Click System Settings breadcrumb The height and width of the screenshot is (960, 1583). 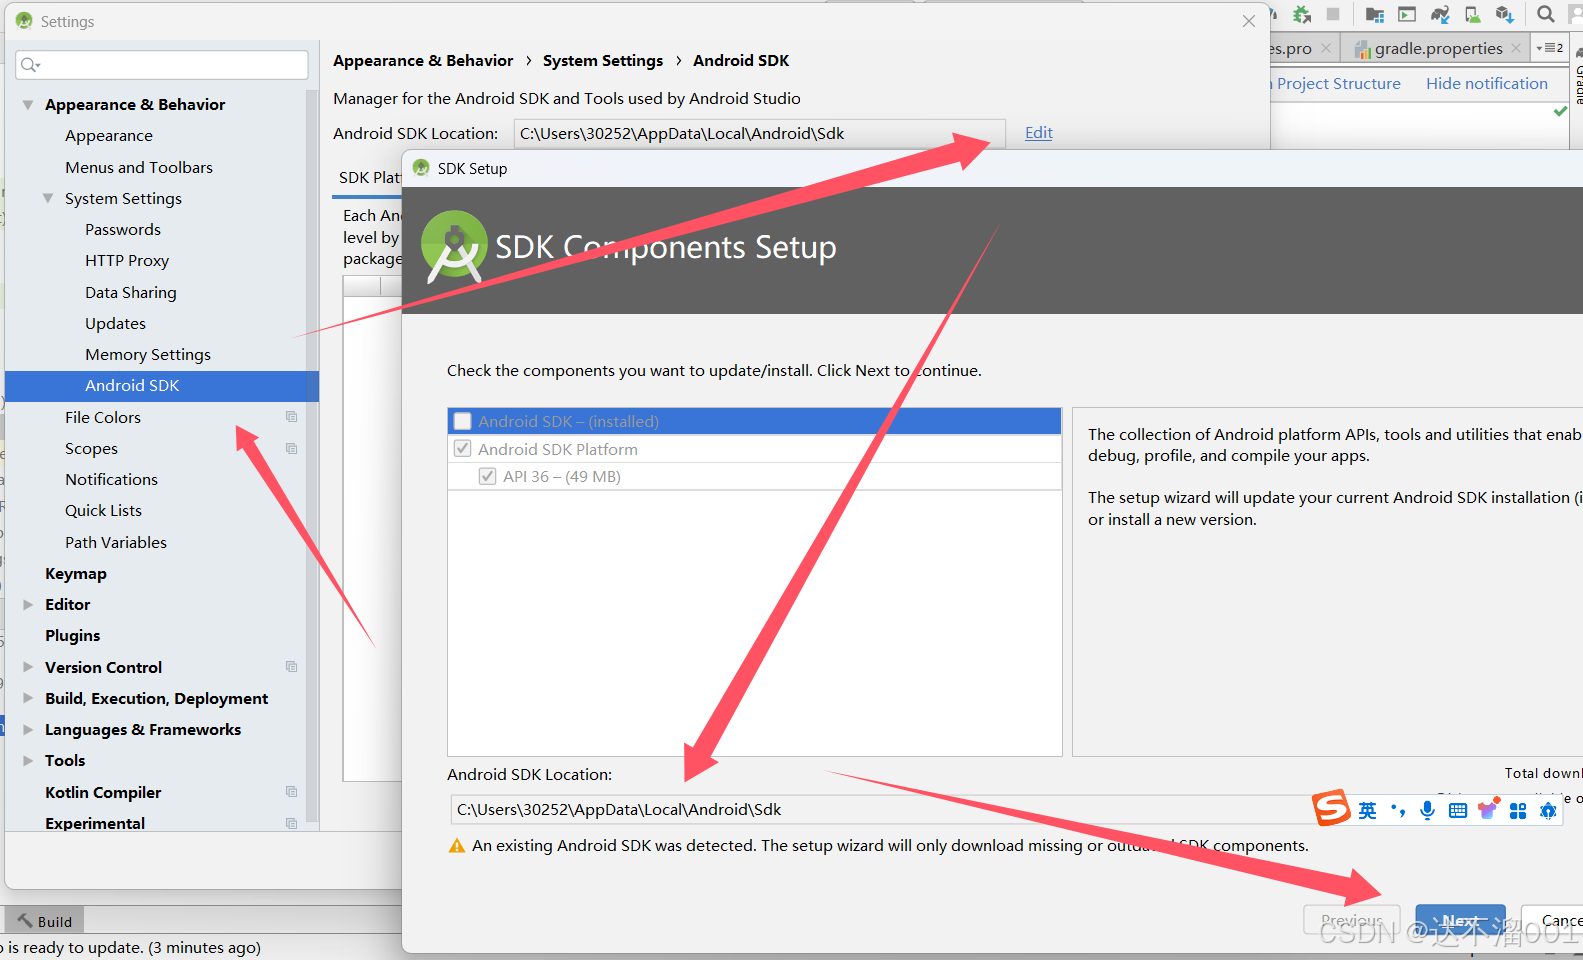[603, 60]
